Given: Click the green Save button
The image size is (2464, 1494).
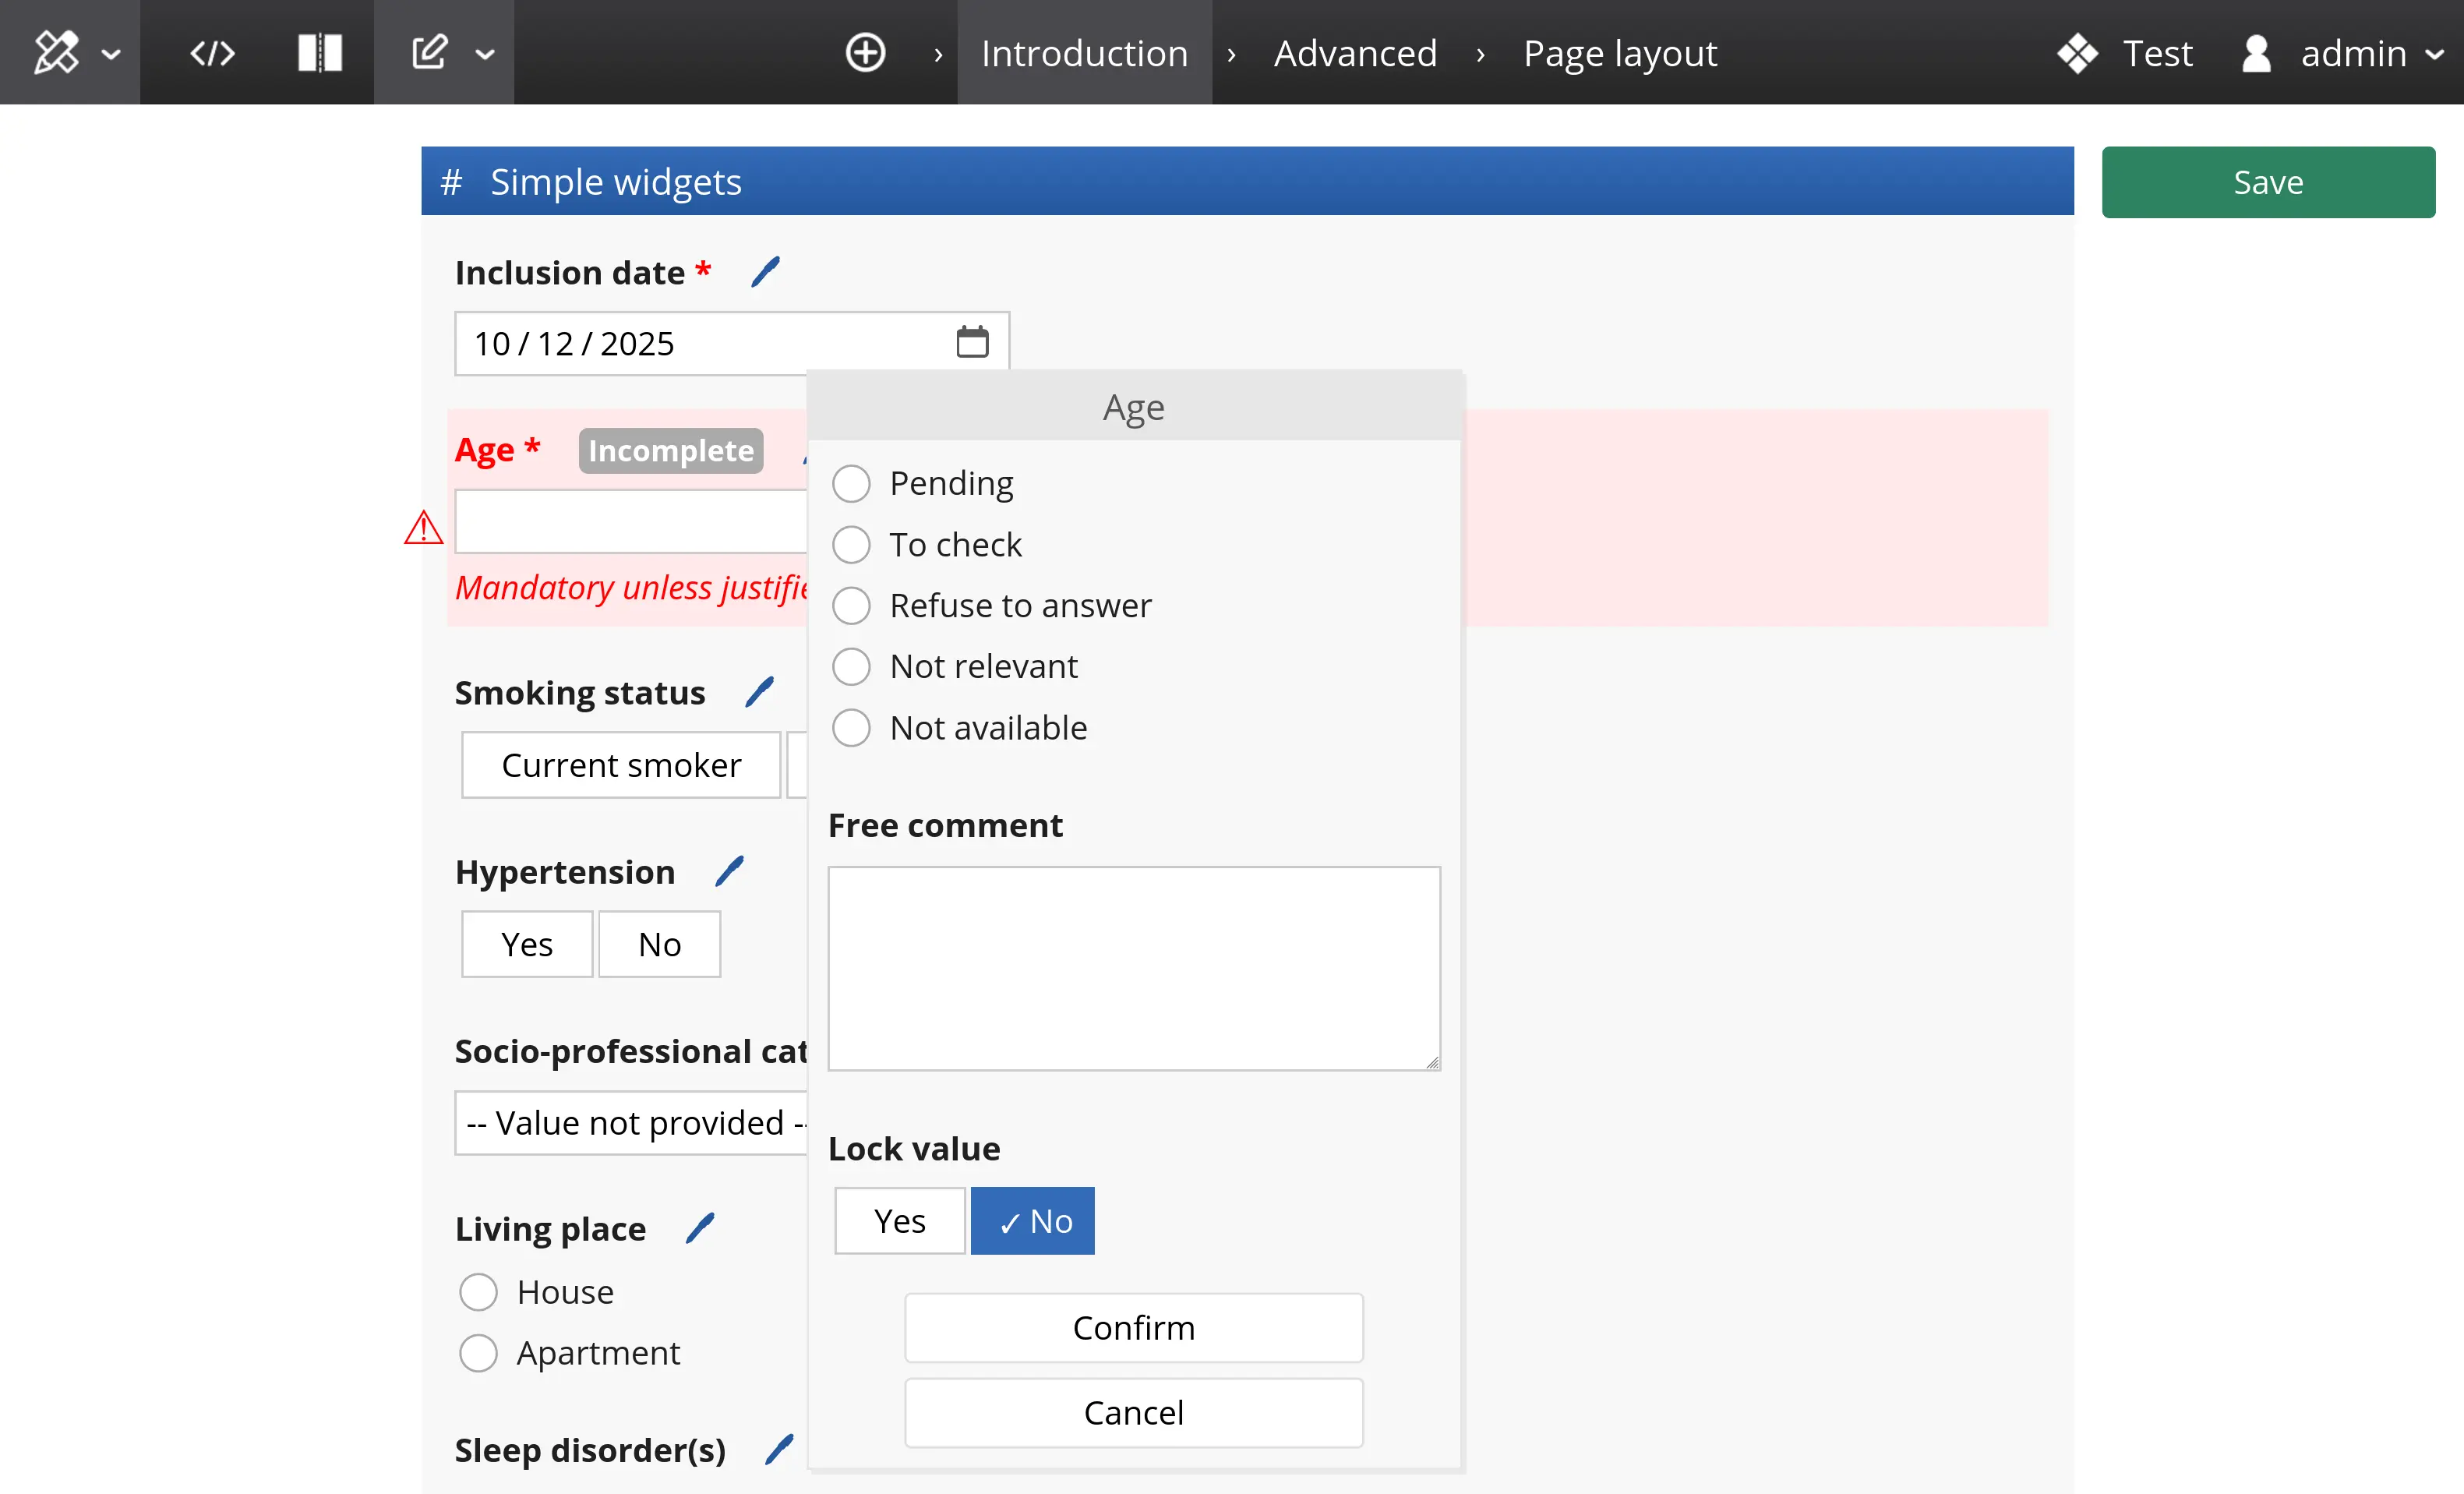Looking at the screenshot, I should (2268, 182).
